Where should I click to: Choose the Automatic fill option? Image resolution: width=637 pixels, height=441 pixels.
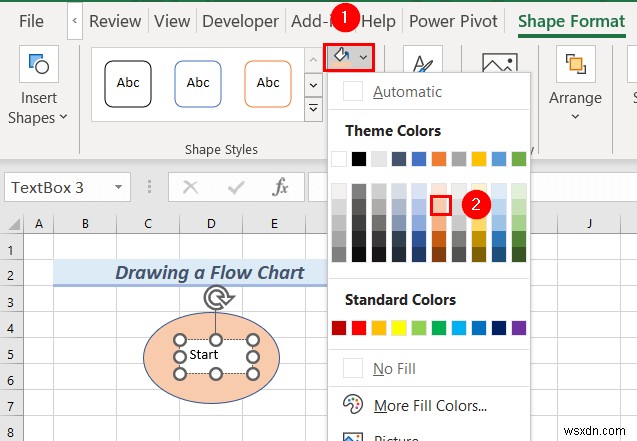(x=429, y=92)
